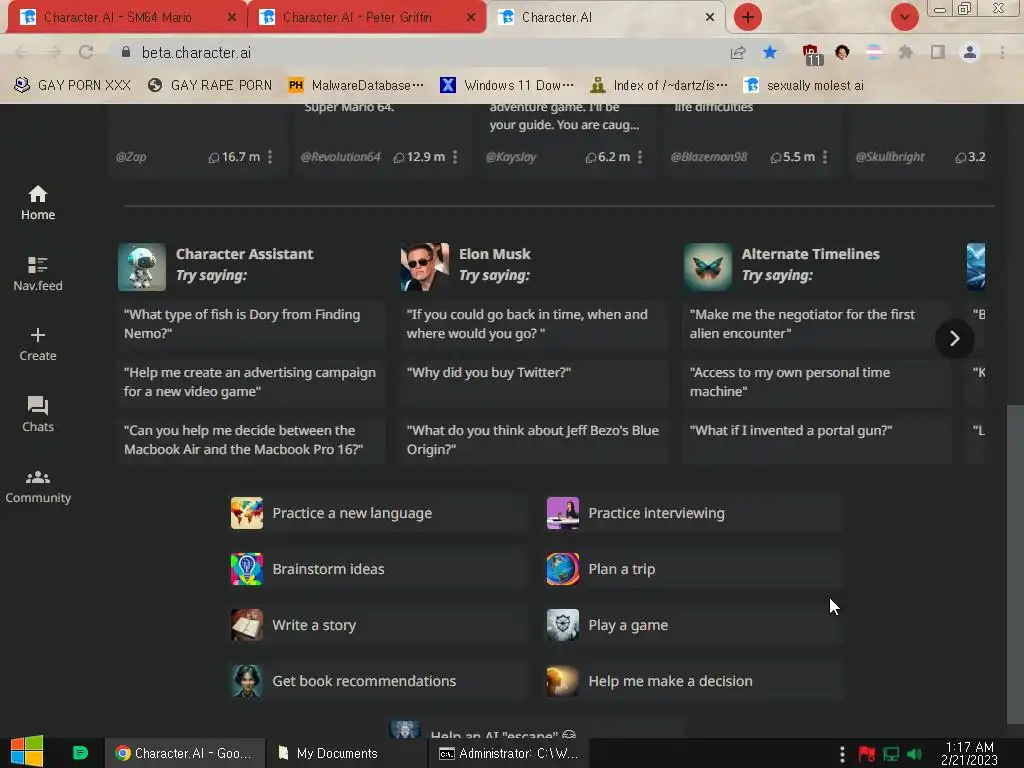Click the taskbar clock showing 1:17 AM
Viewport: 1024px width, 768px height.
click(969, 753)
